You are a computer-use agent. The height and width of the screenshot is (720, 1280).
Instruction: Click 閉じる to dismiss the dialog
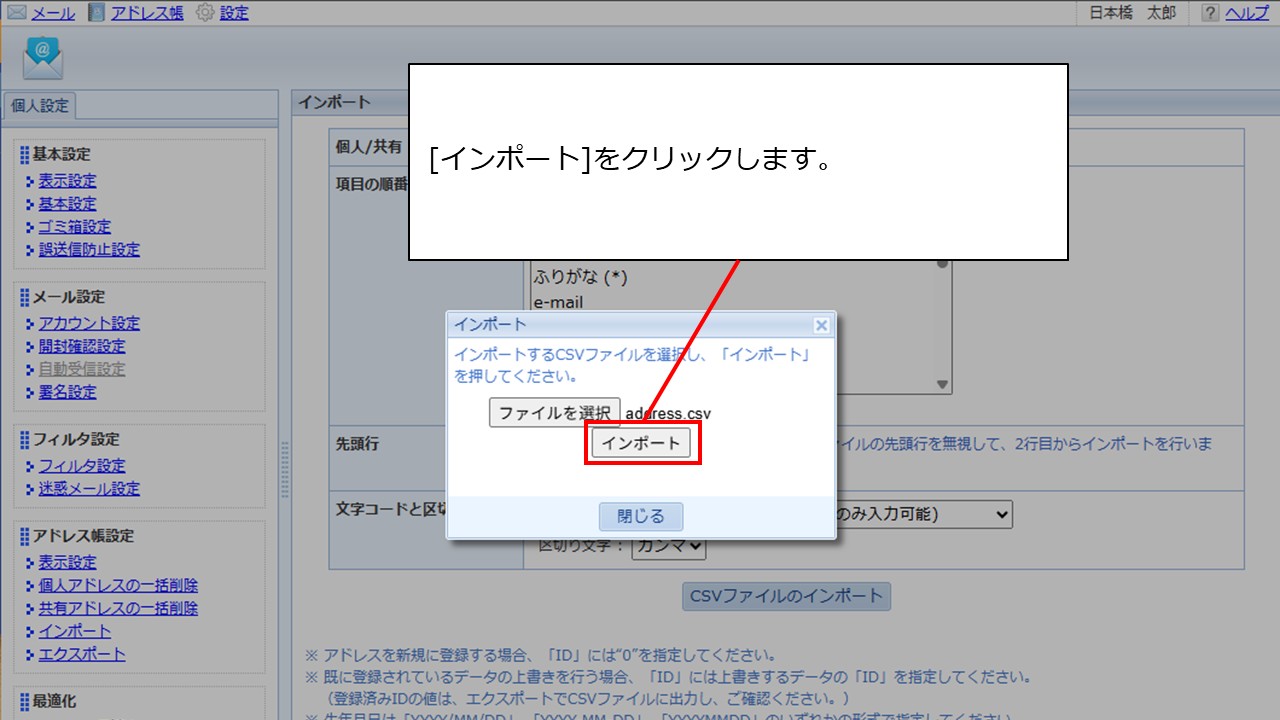[641, 516]
